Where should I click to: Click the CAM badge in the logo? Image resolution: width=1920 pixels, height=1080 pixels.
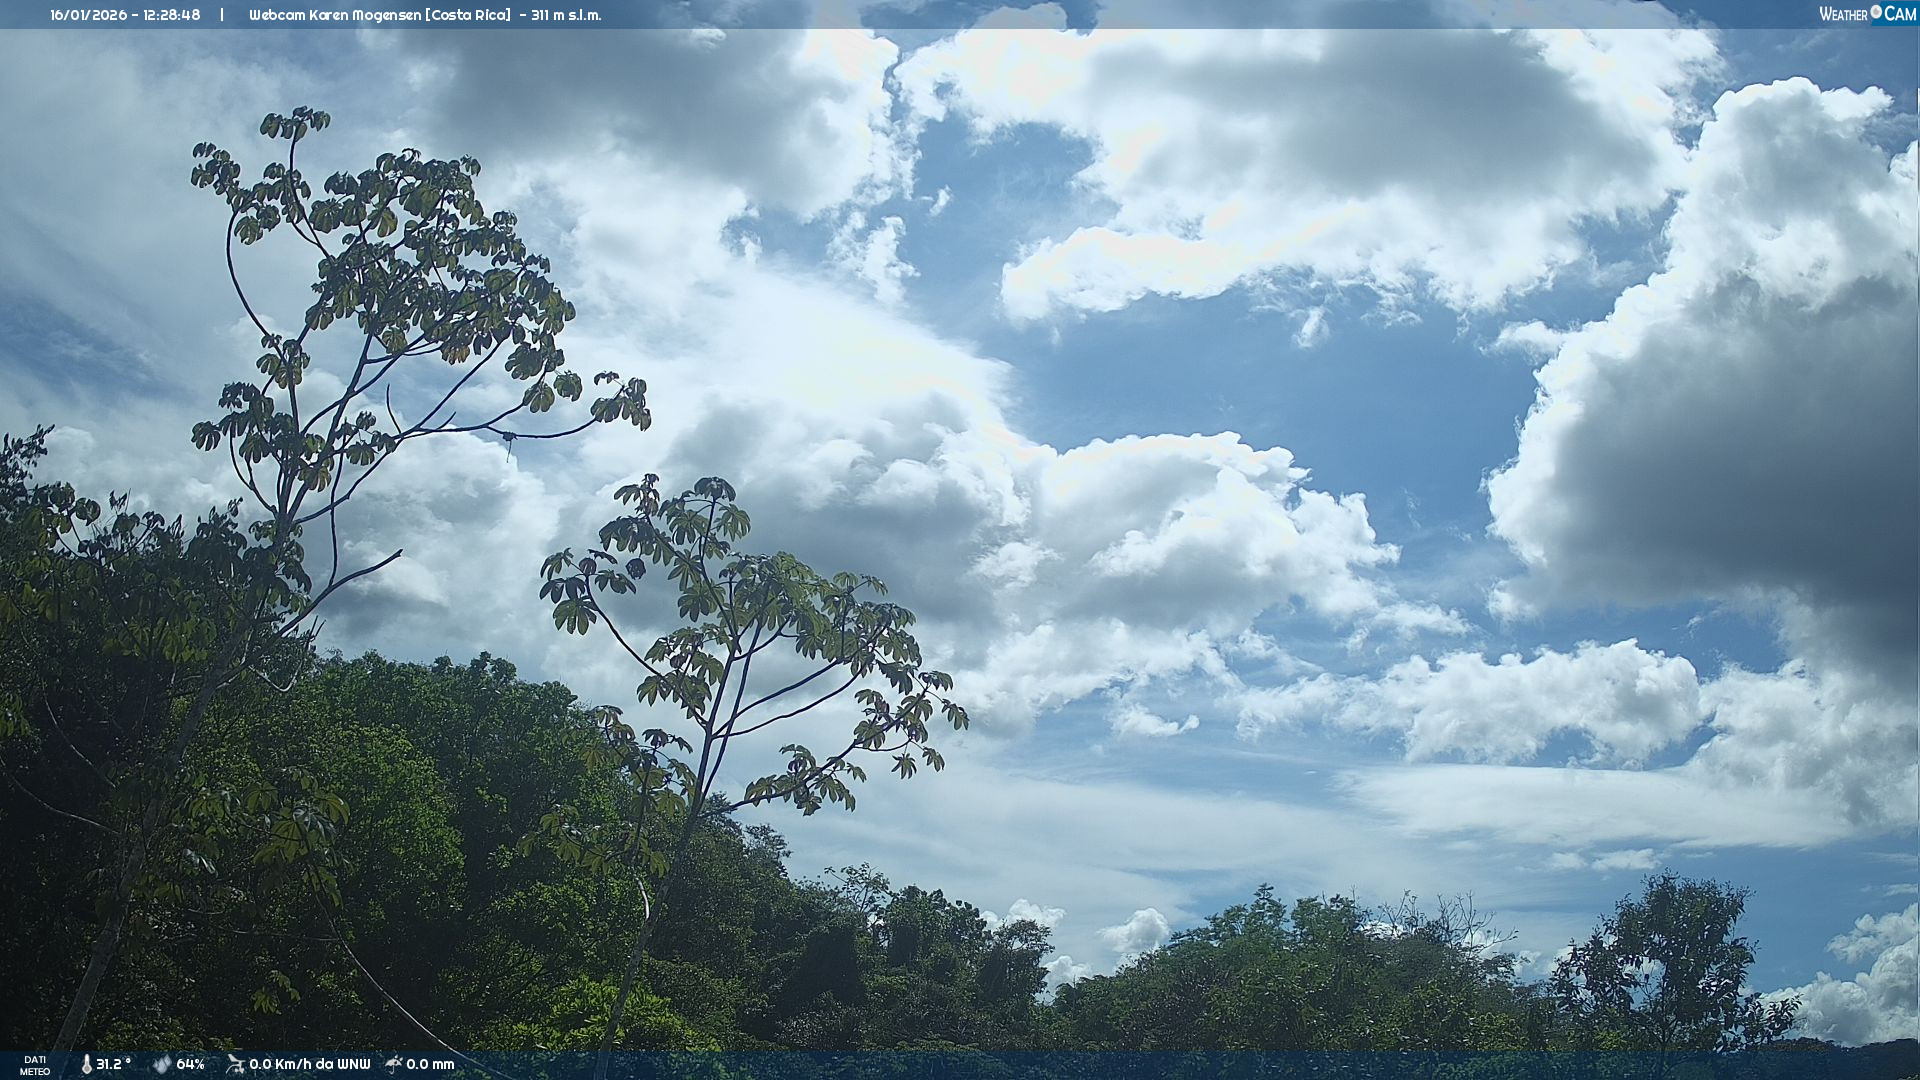pos(1900,14)
